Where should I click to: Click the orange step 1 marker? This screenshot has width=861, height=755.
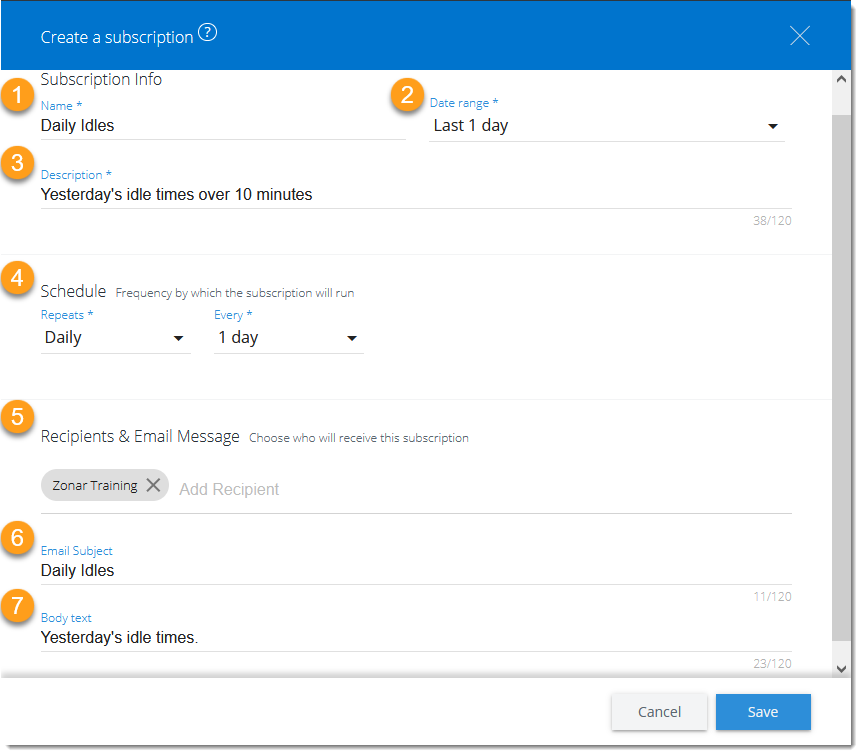tap(18, 94)
